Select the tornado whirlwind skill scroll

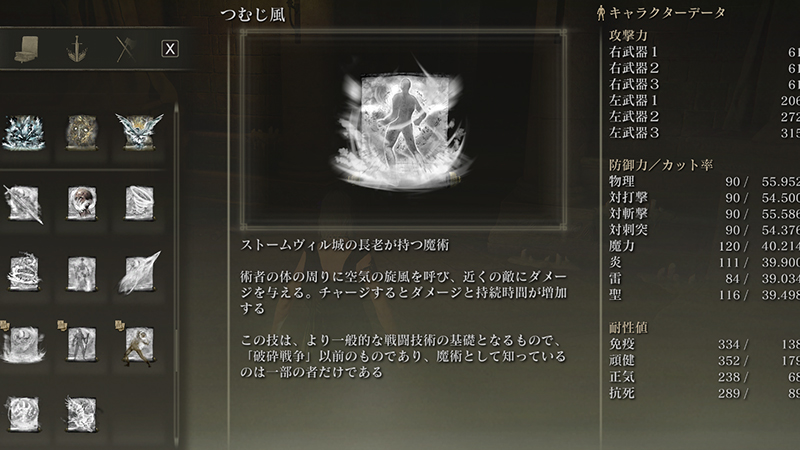coord(139,203)
